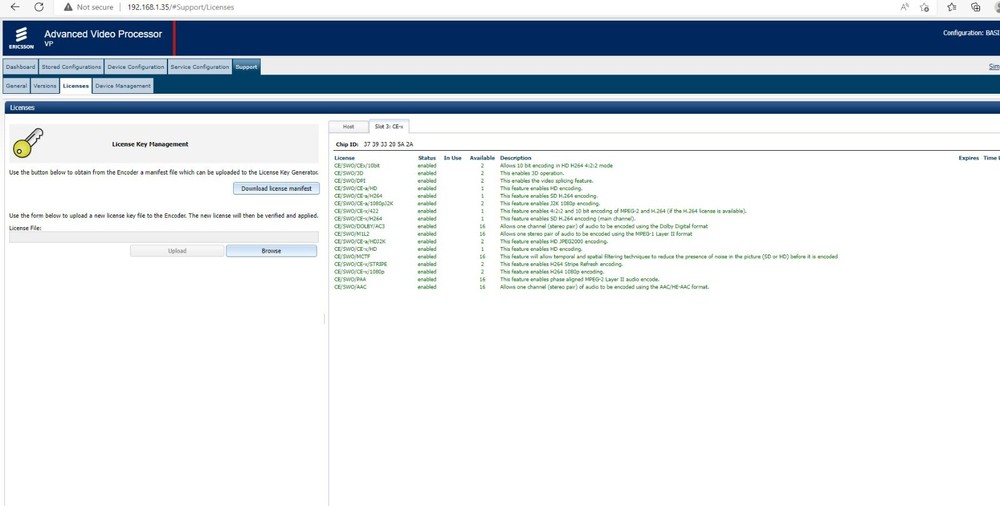Add this page to favorites with the star icon
This screenshot has width=1000, height=506.
[x=924, y=7]
